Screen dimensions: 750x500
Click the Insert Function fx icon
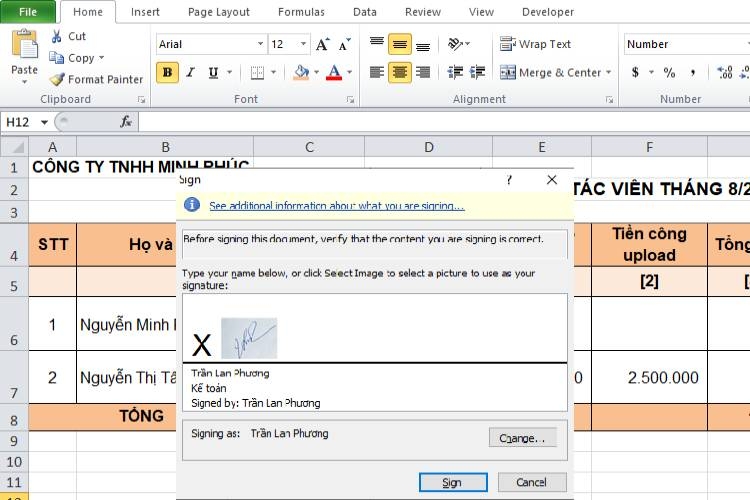126,122
